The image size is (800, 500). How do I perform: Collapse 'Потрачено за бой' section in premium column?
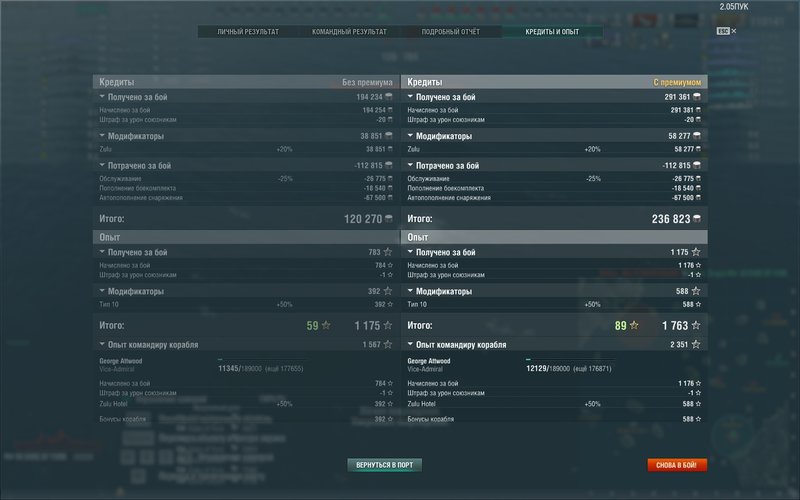(410, 166)
